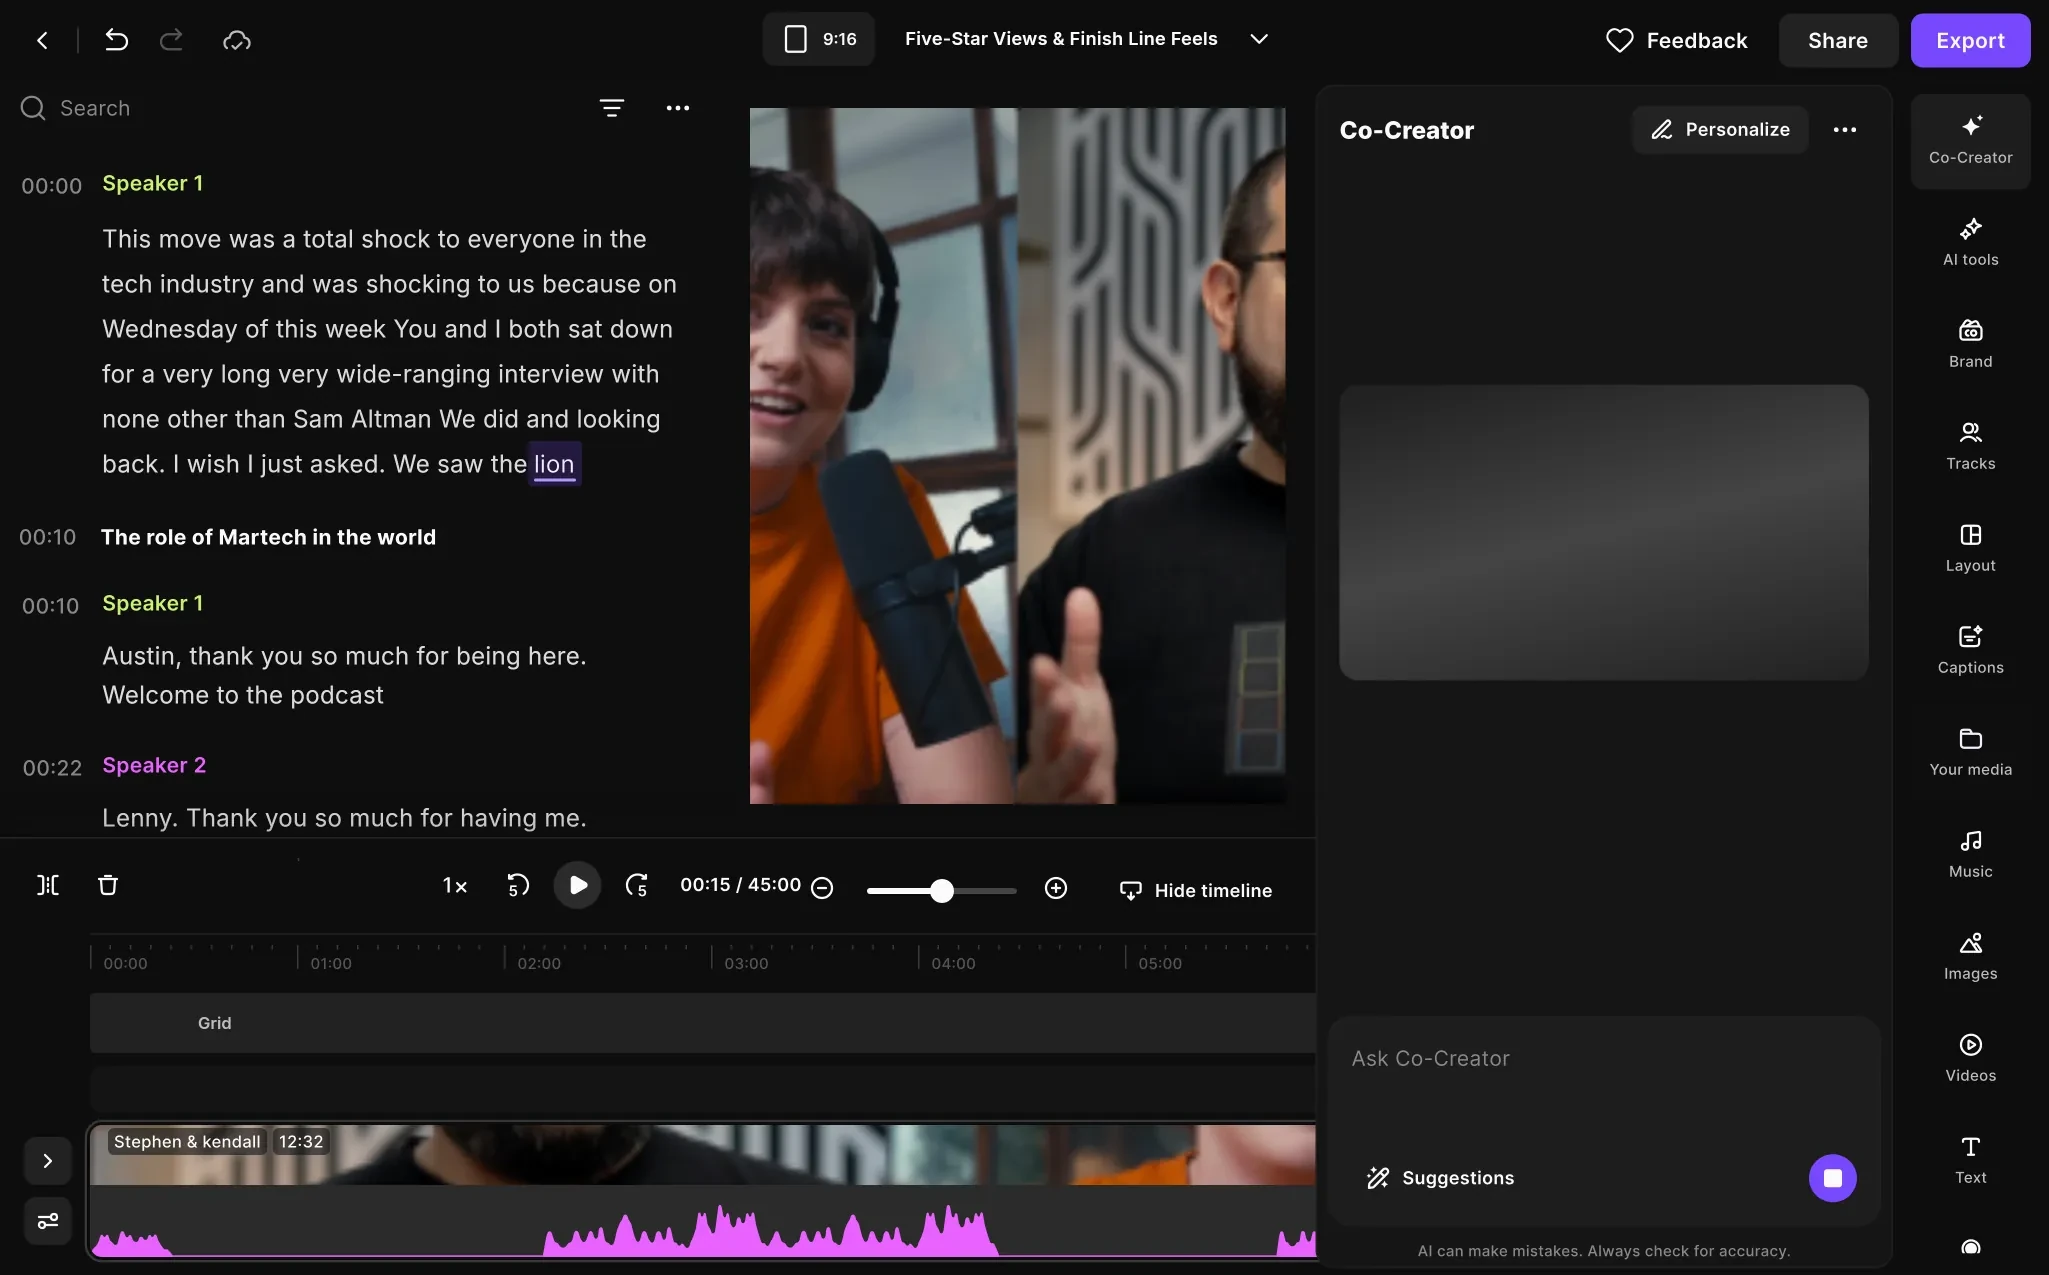Image resolution: width=2049 pixels, height=1275 pixels.
Task: Open the Videos panel
Action: [x=1970, y=1059]
